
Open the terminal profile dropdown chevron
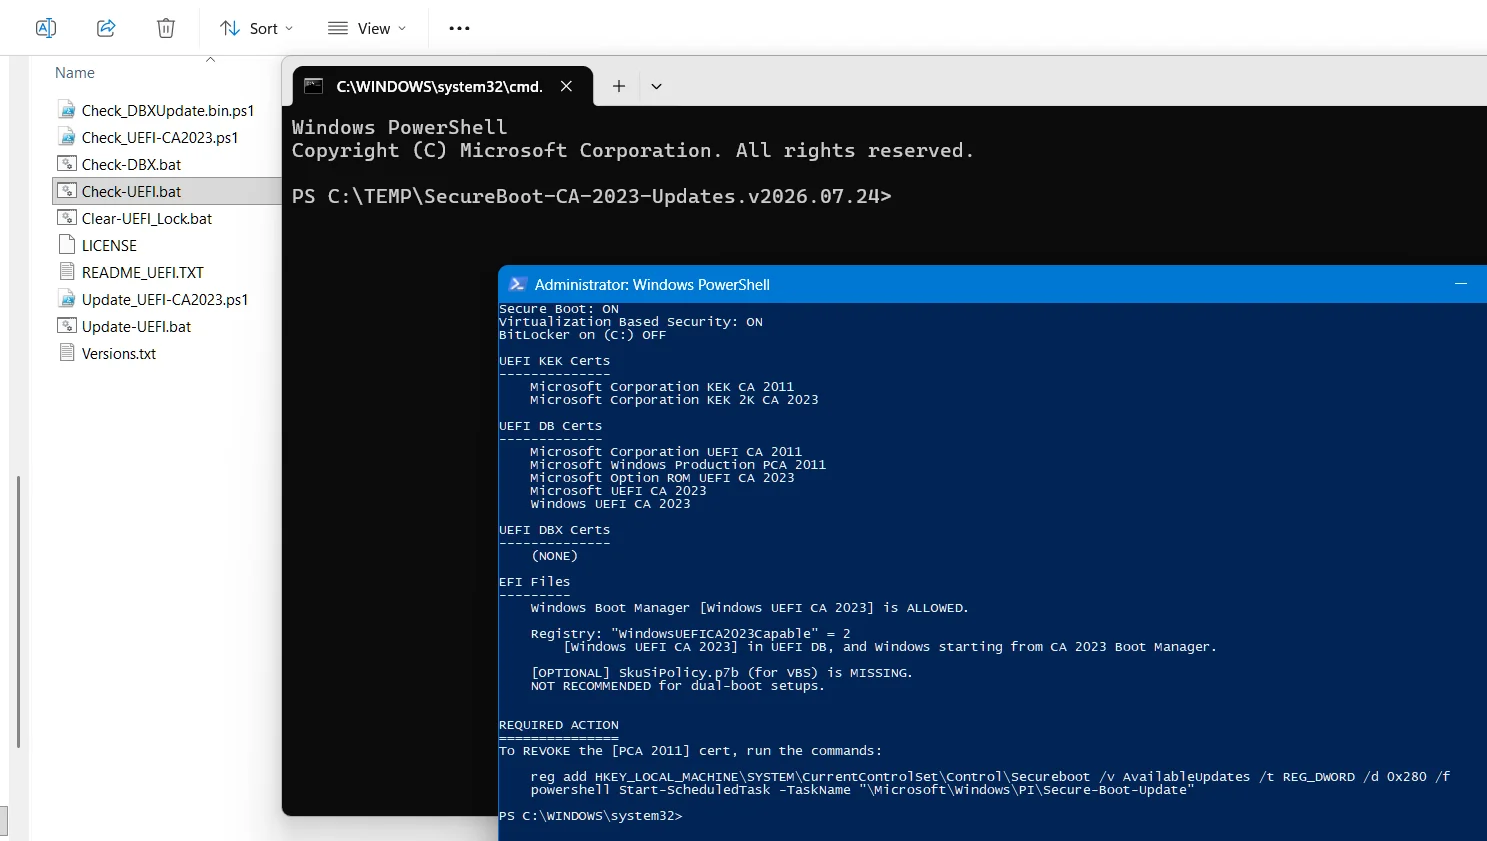(x=656, y=86)
